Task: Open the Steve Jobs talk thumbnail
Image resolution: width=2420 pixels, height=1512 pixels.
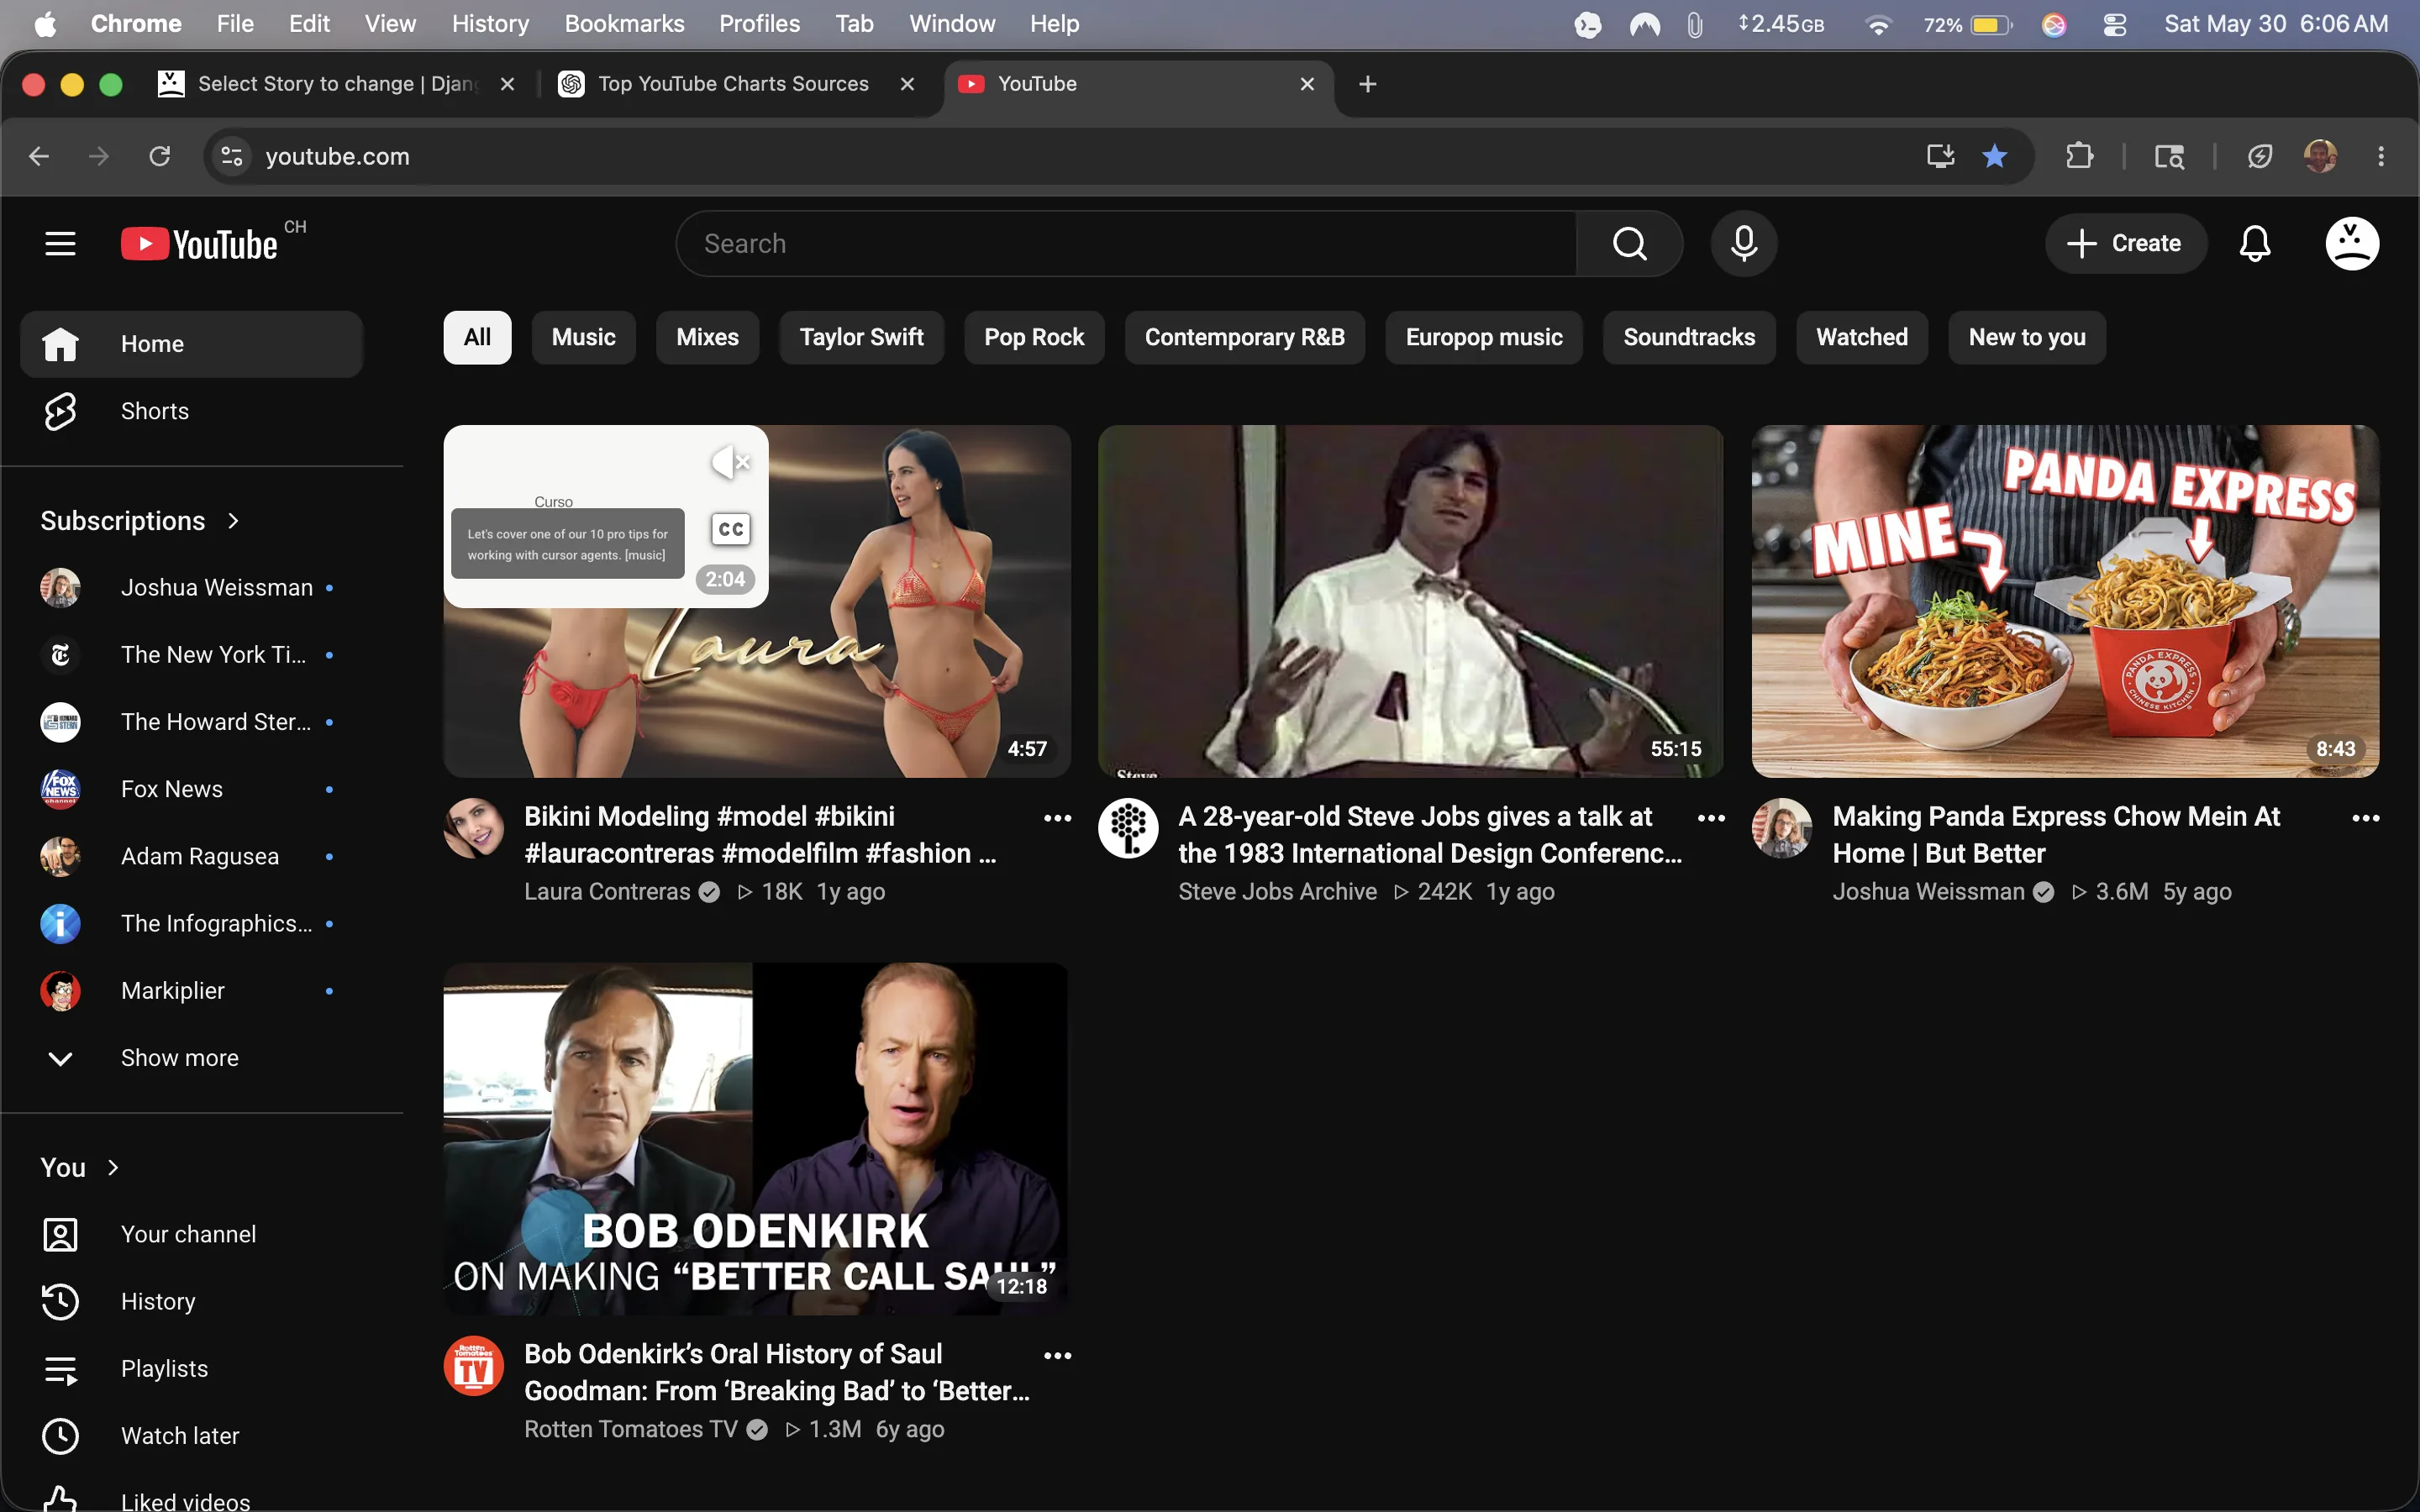Action: (x=1410, y=601)
